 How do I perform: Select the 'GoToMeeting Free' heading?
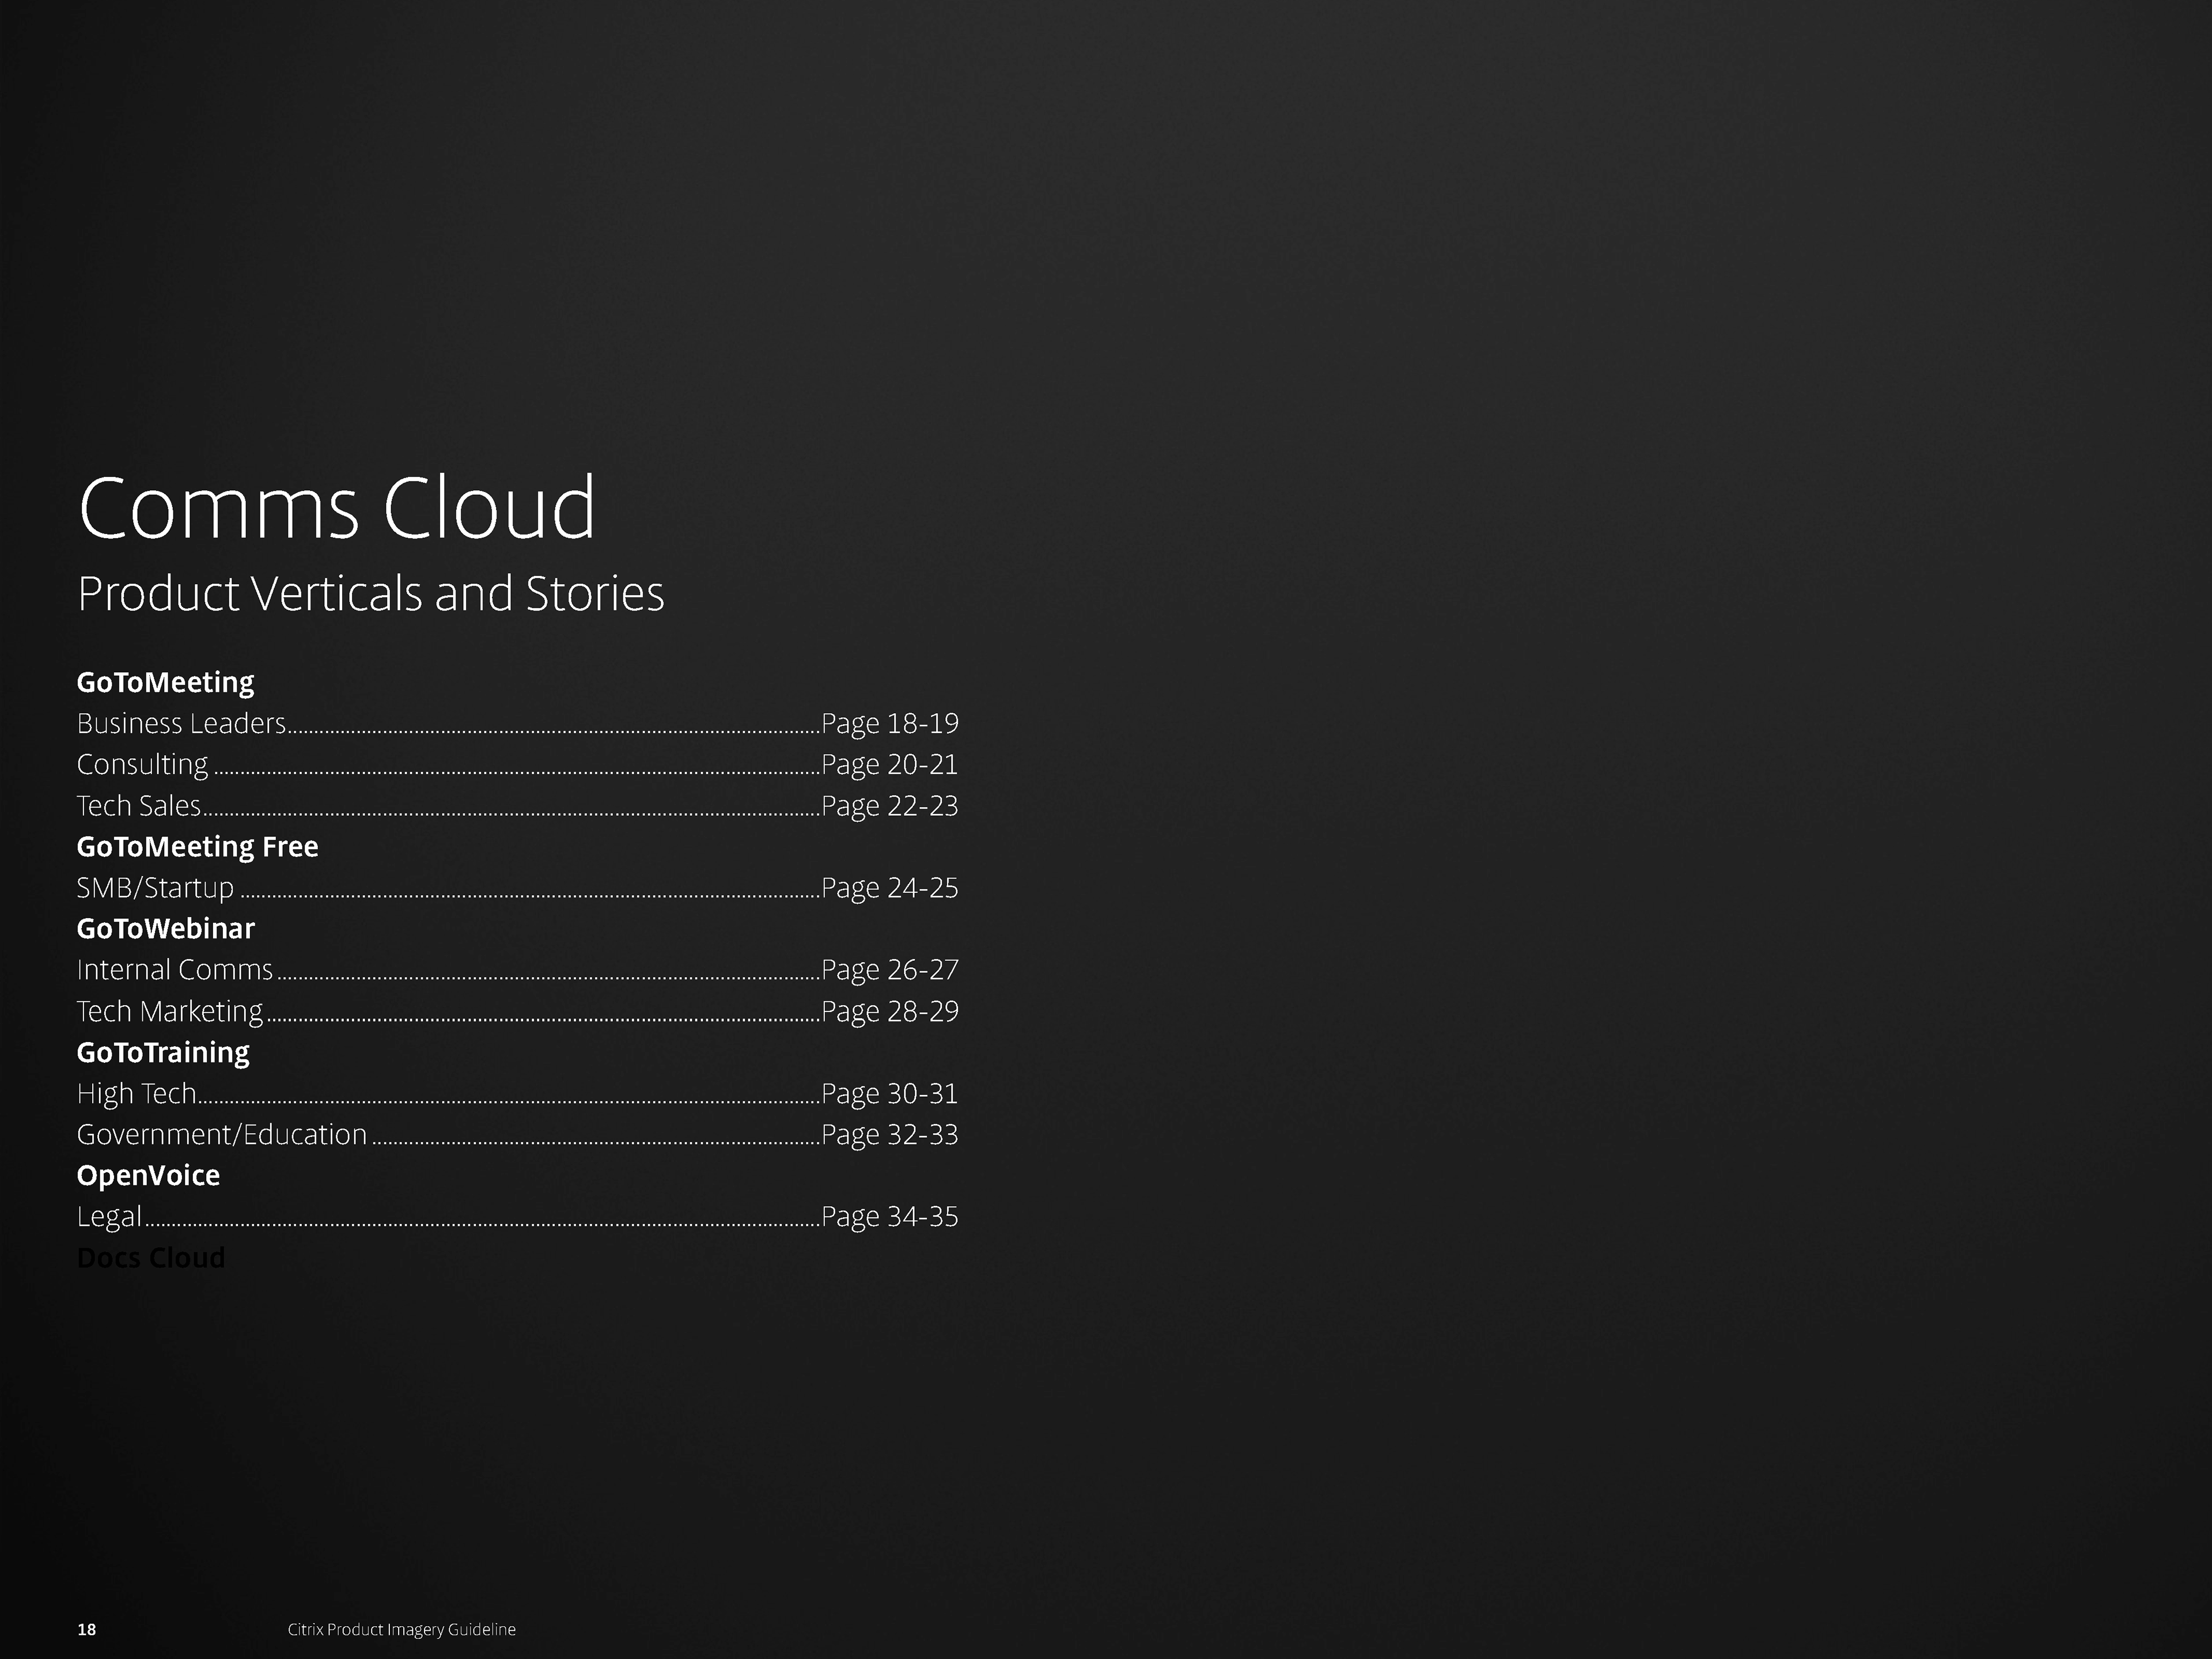click(197, 847)
